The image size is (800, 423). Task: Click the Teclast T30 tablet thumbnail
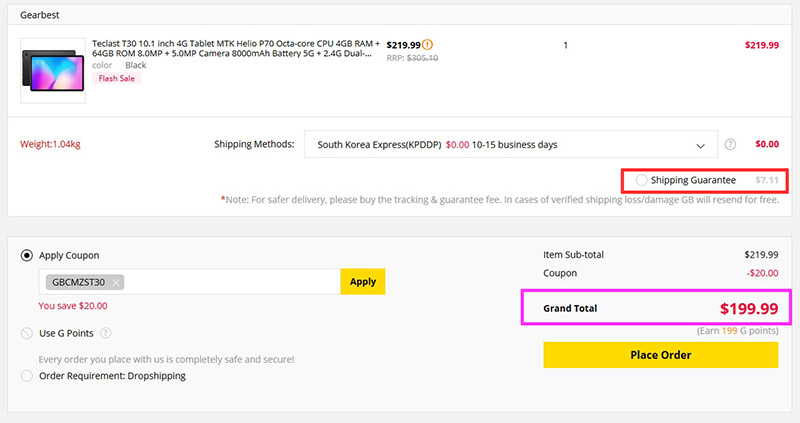point(53,70)
